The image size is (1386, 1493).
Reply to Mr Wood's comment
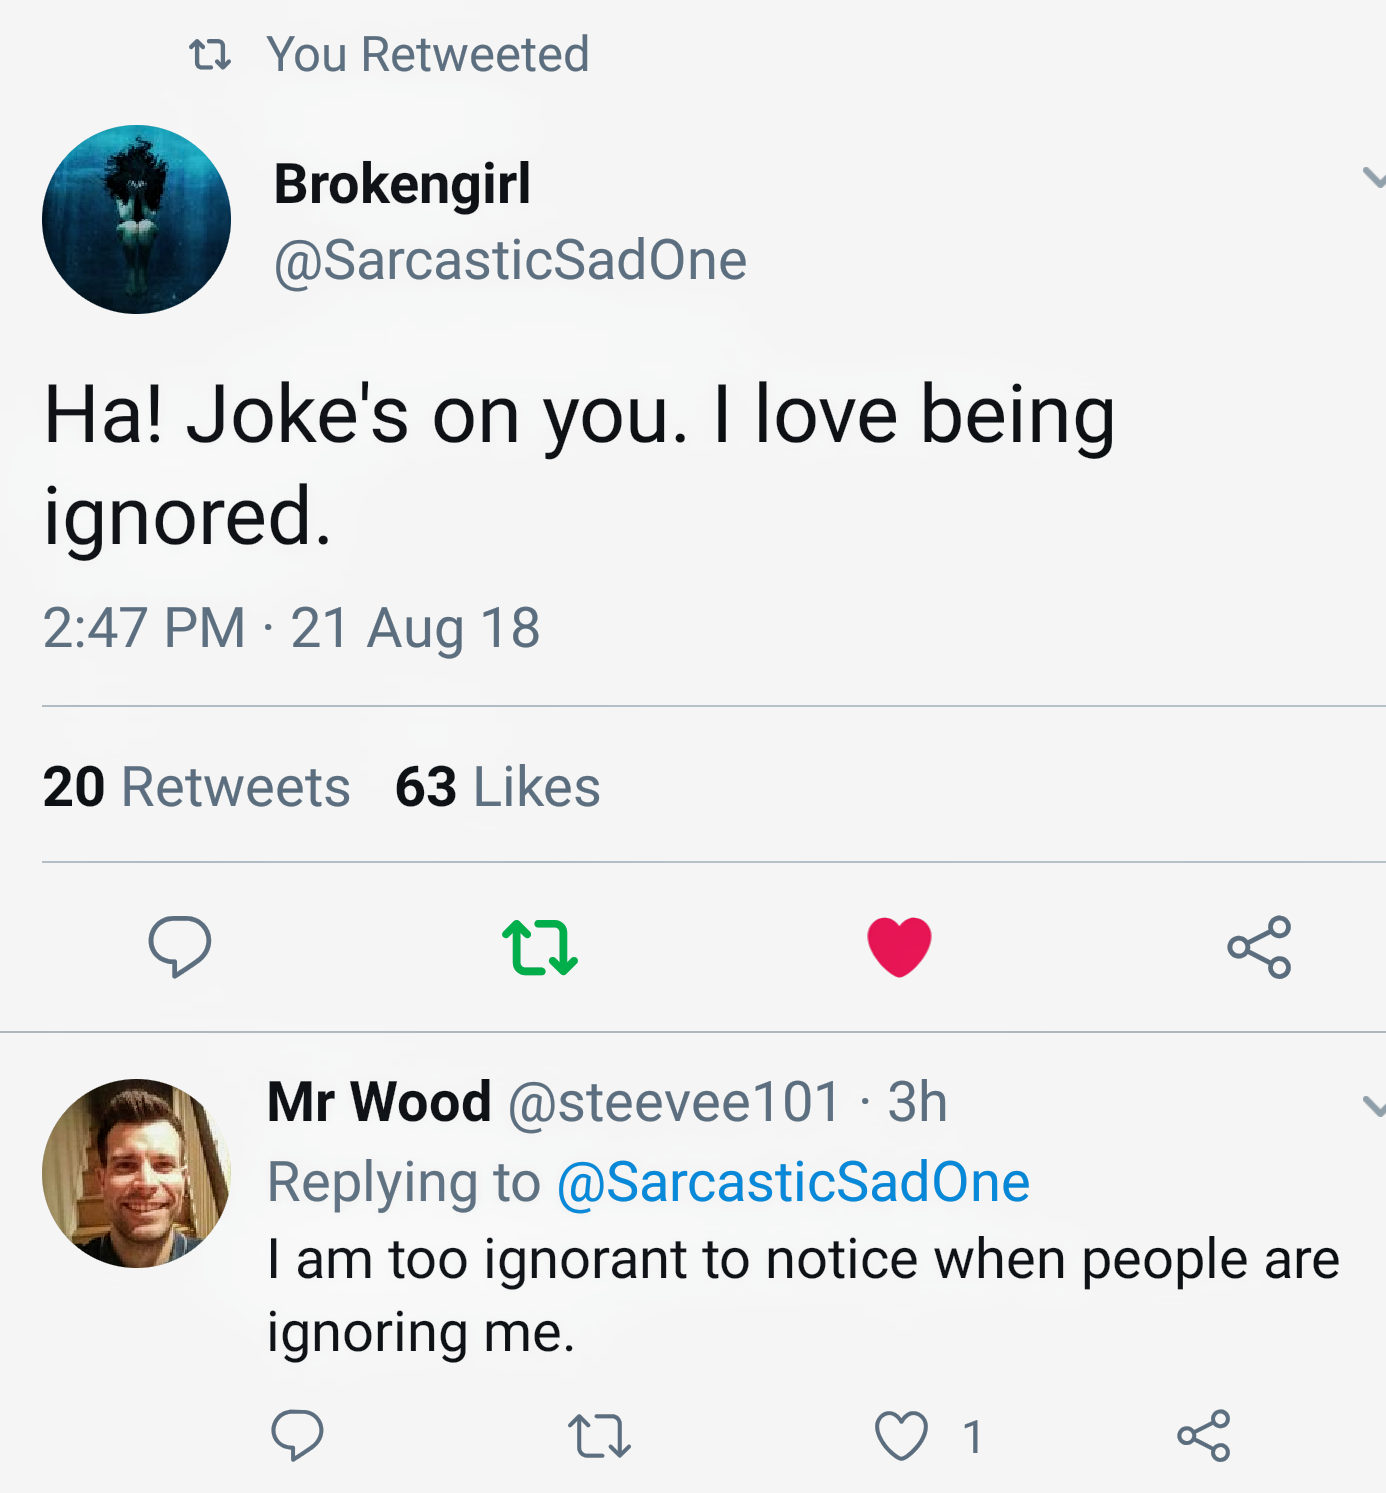(297, 1435)
